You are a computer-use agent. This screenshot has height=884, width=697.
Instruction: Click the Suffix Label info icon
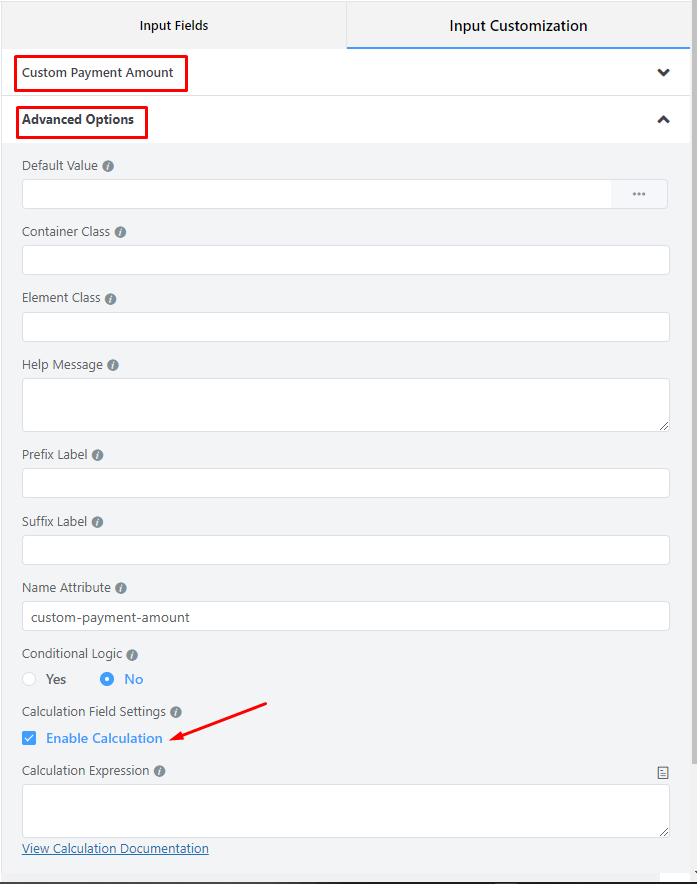(97, 522)
